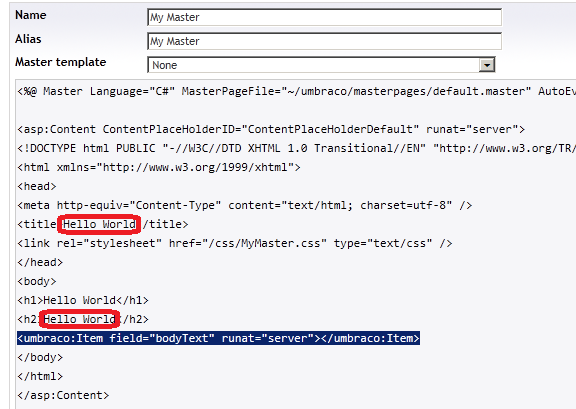Click the opening body tag line

37,281
